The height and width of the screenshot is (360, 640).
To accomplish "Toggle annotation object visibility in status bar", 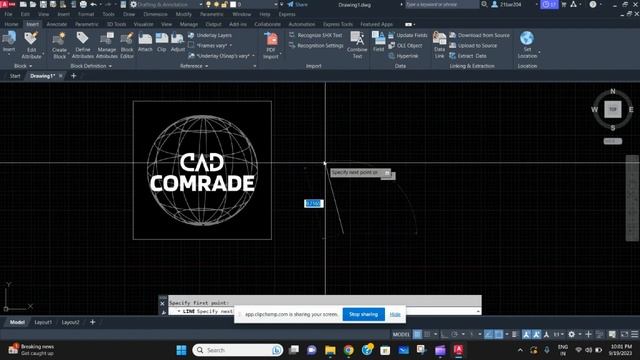I will click(x=527, y=334).
